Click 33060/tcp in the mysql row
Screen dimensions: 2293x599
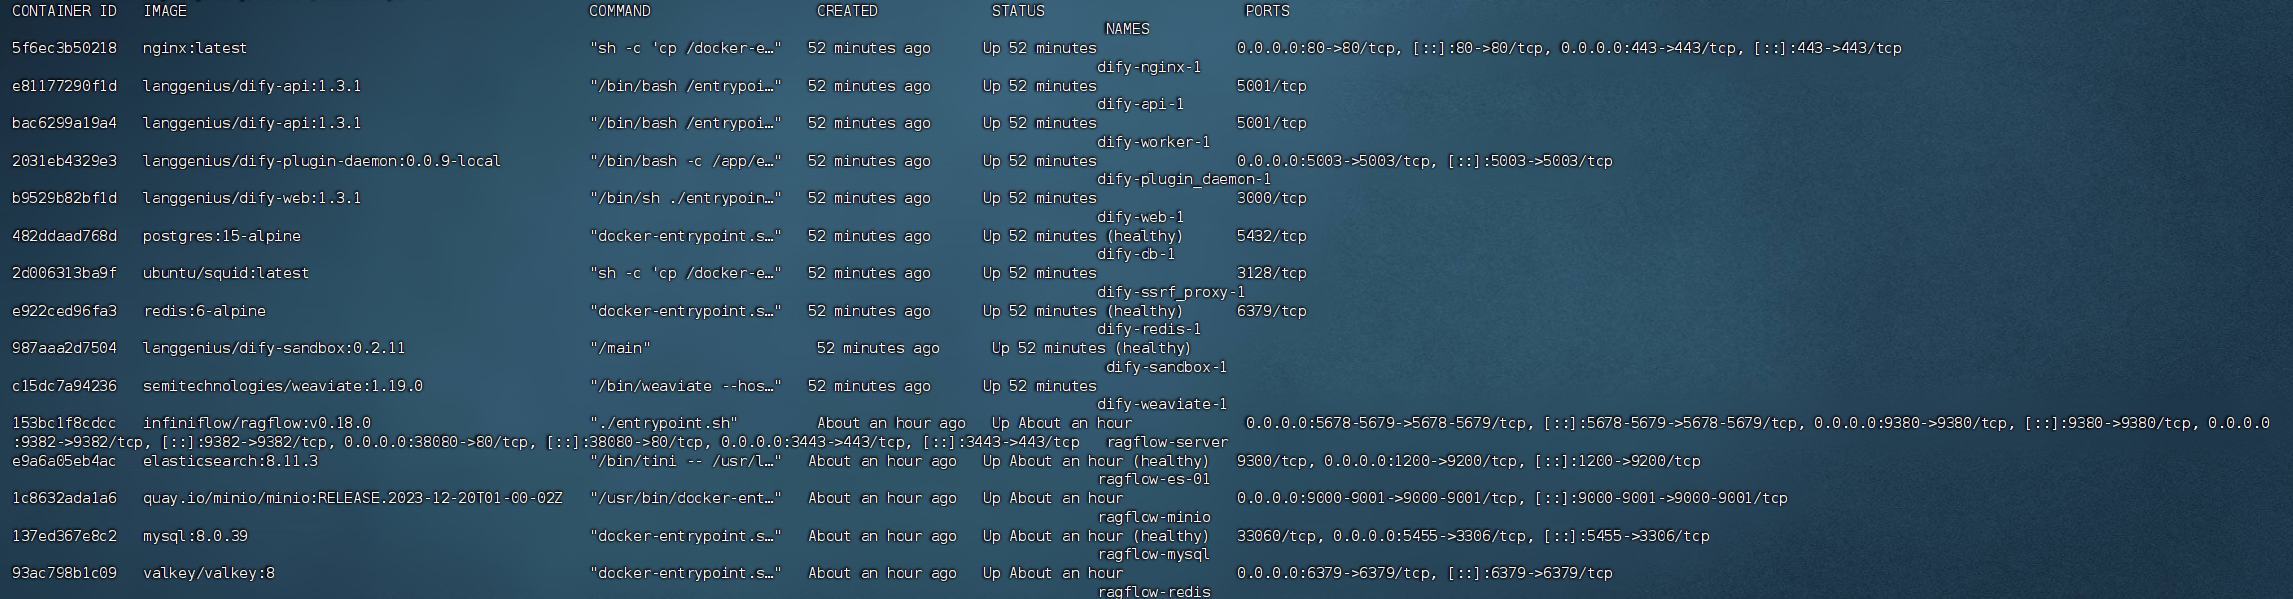click(x=1277, y=536)
